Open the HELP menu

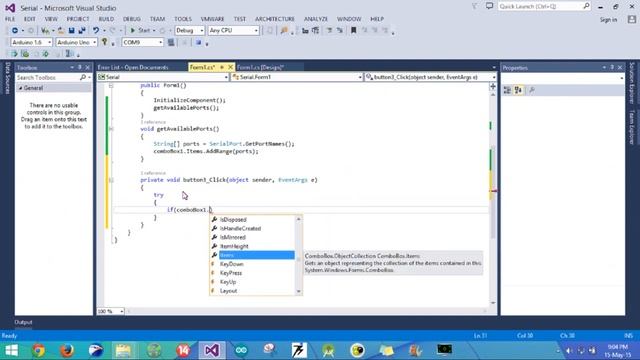pos(377,19)
